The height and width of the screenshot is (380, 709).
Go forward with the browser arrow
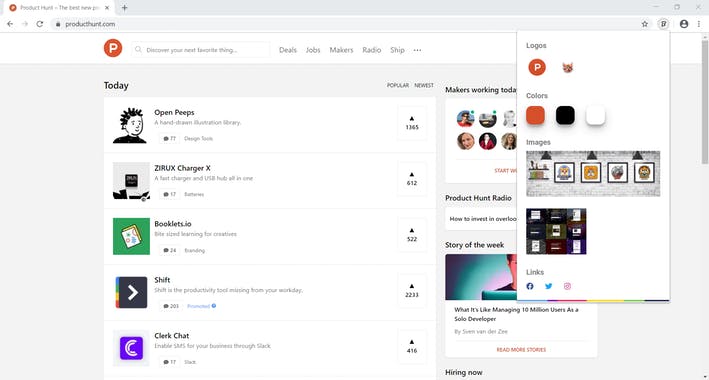[25, 24]
